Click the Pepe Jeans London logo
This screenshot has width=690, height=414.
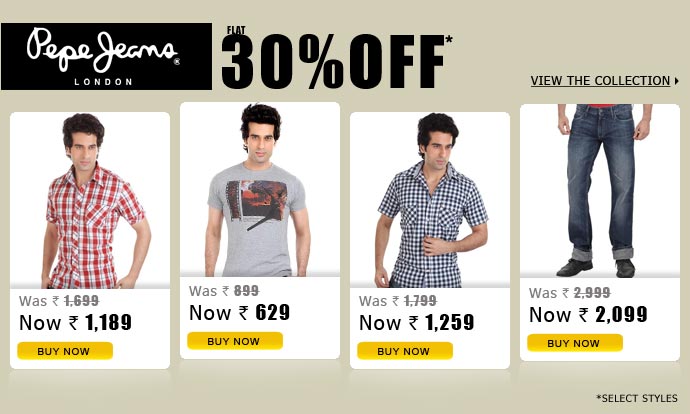tap(106, 57)
